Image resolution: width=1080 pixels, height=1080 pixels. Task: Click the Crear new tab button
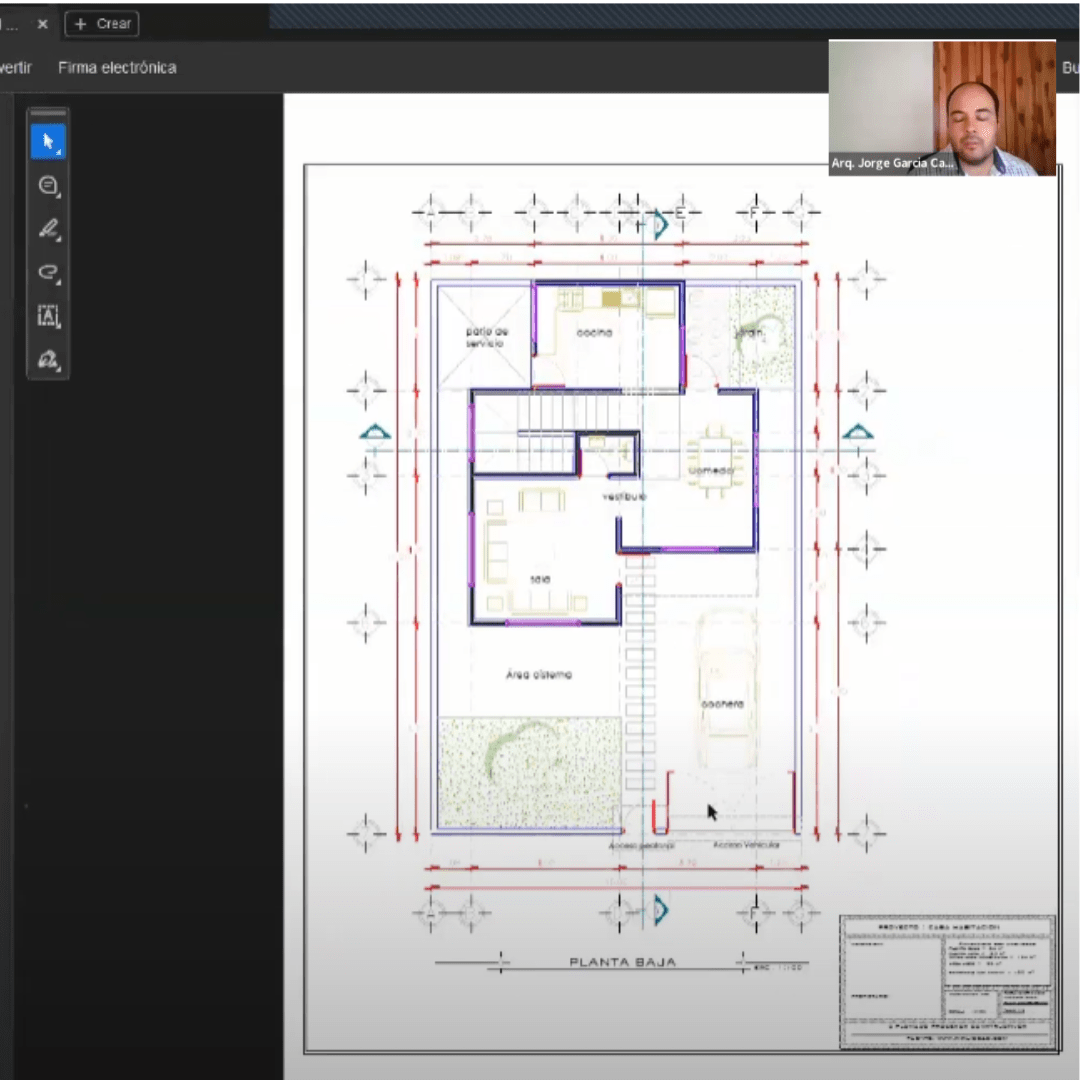pyautogui.click(x=102, y=24)
